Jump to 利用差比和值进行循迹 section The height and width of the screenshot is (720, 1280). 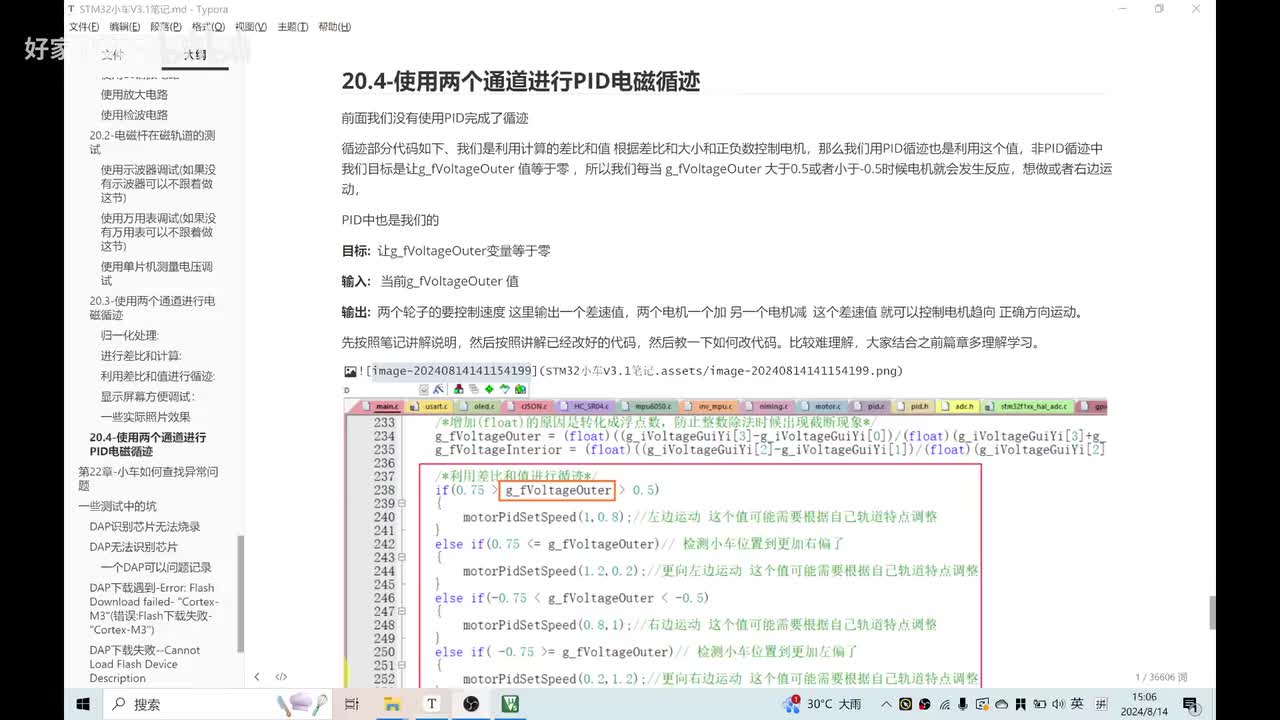click(157, 376)
